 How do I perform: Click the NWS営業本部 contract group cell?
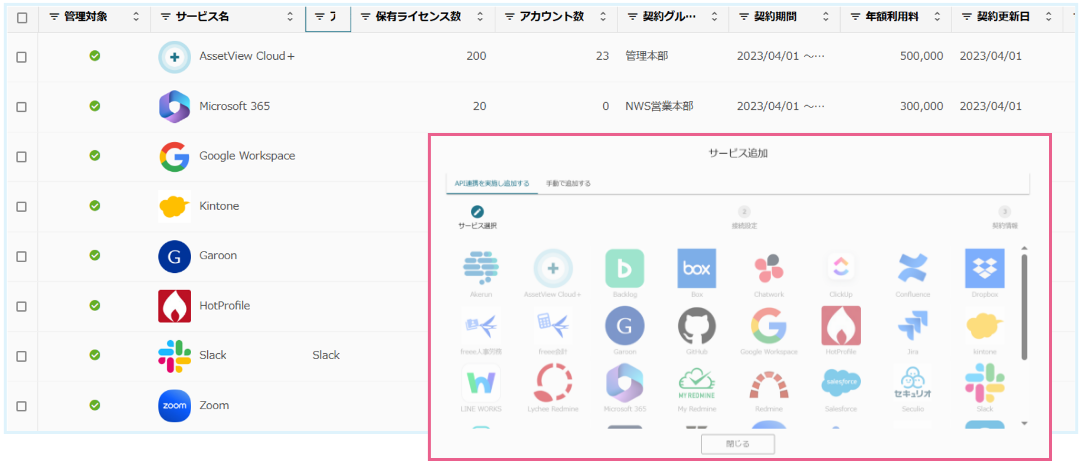(659, 106)
